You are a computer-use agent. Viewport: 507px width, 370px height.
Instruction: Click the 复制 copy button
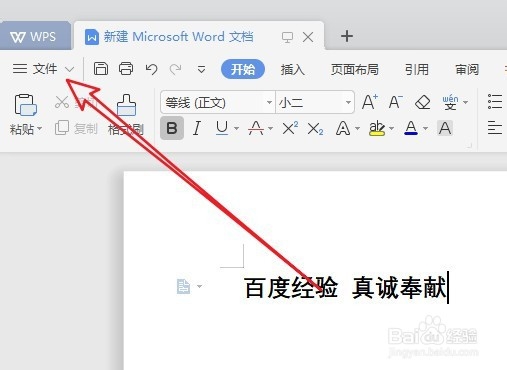point(76,128)
